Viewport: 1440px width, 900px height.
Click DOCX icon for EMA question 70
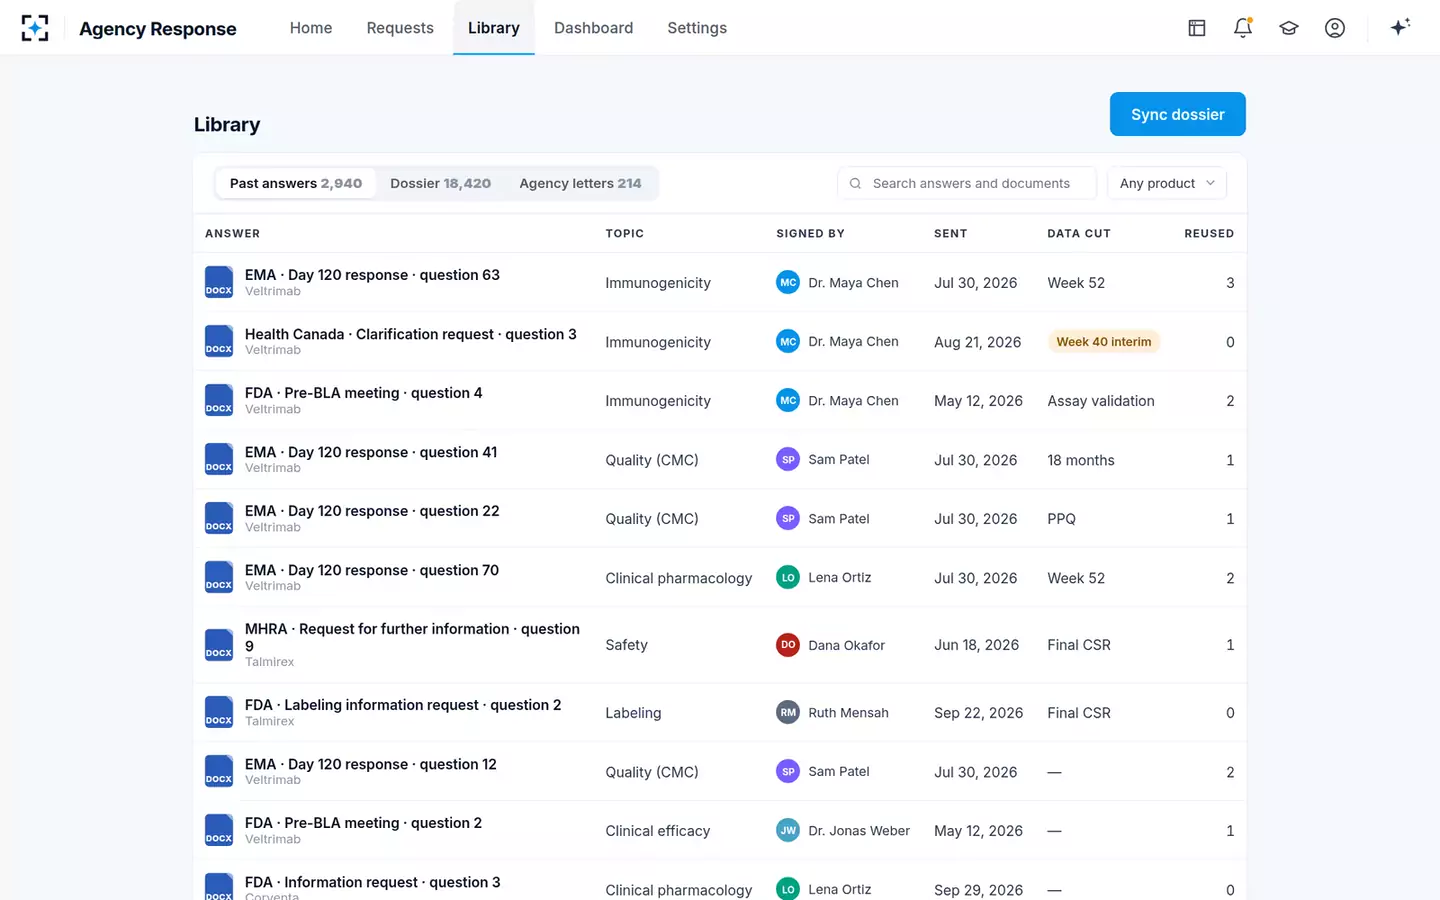point(219,577)
